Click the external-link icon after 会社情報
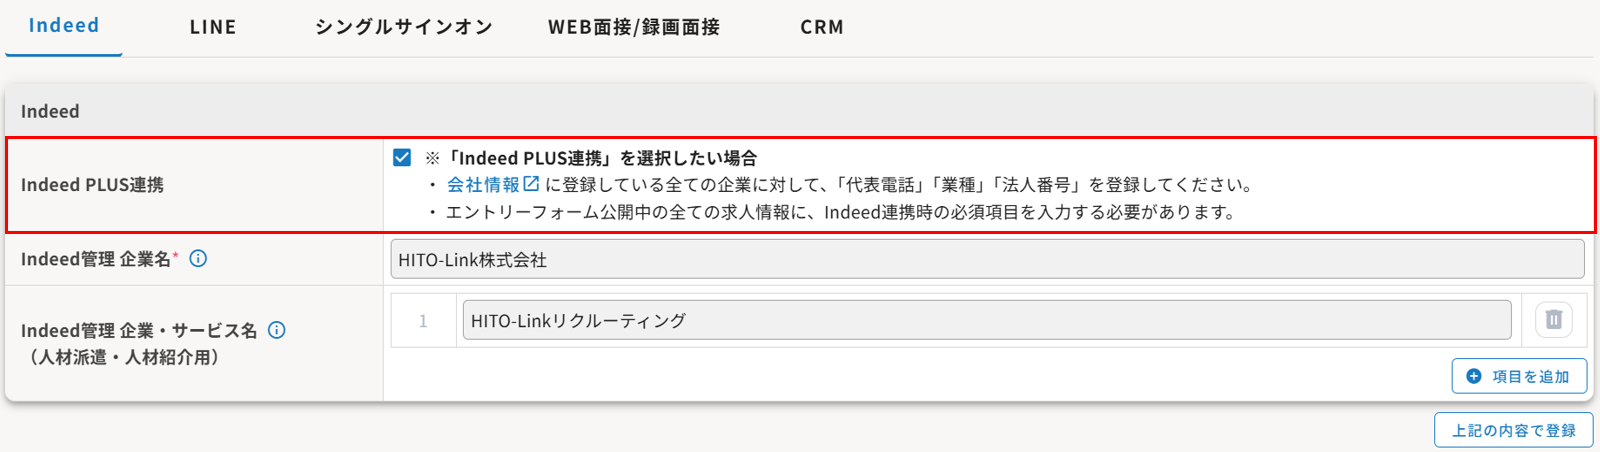The image size is (1600, 452). (x=532, y=184)
